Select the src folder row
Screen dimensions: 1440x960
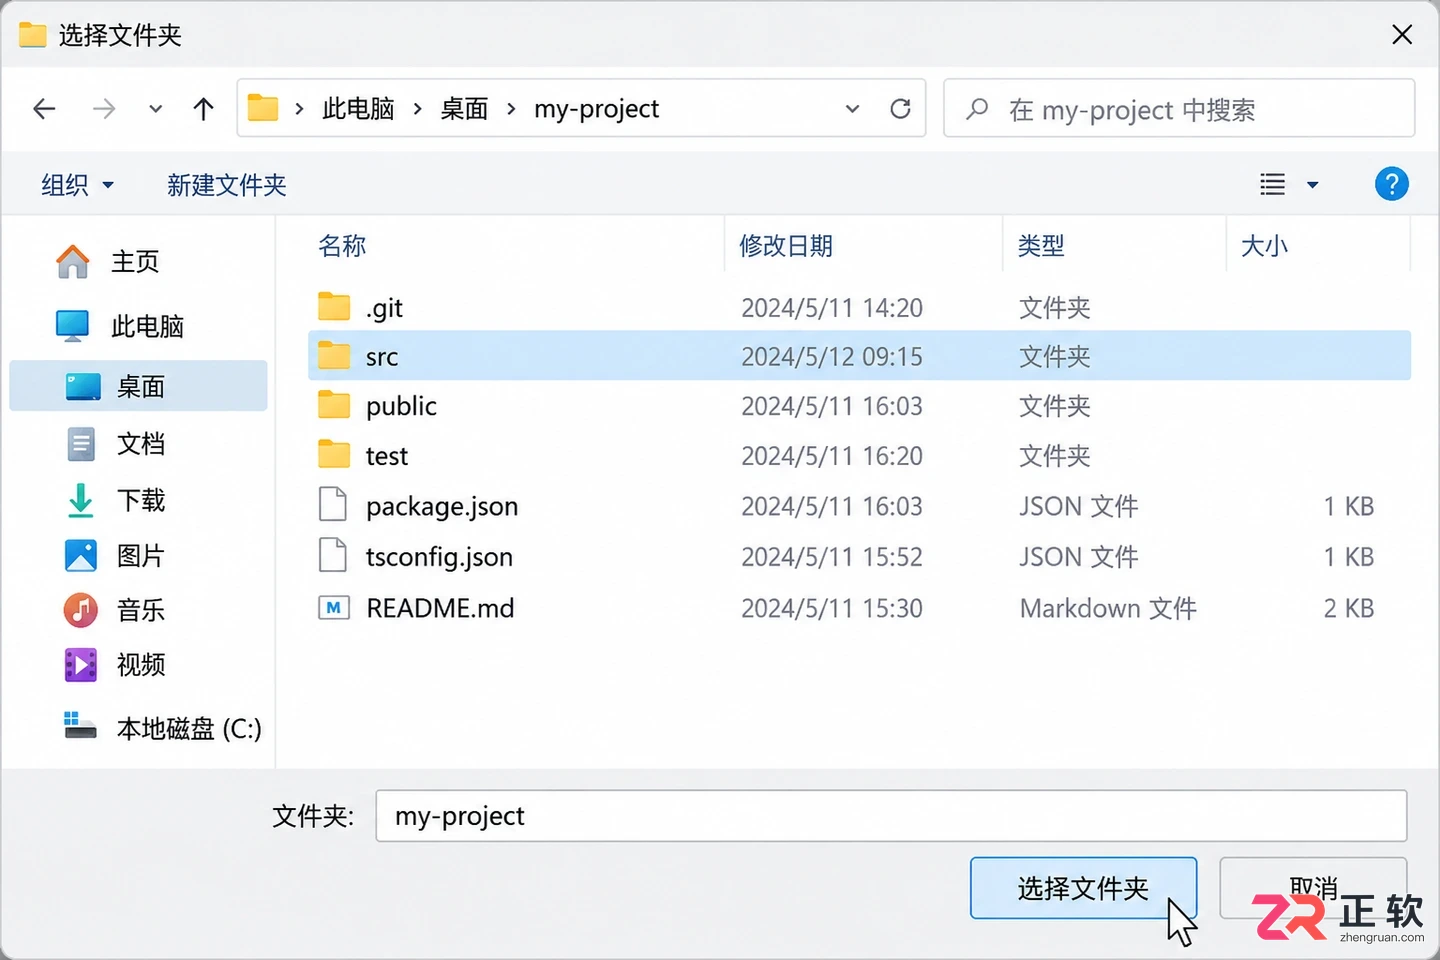pyautogui.click(x=859, y=356)
